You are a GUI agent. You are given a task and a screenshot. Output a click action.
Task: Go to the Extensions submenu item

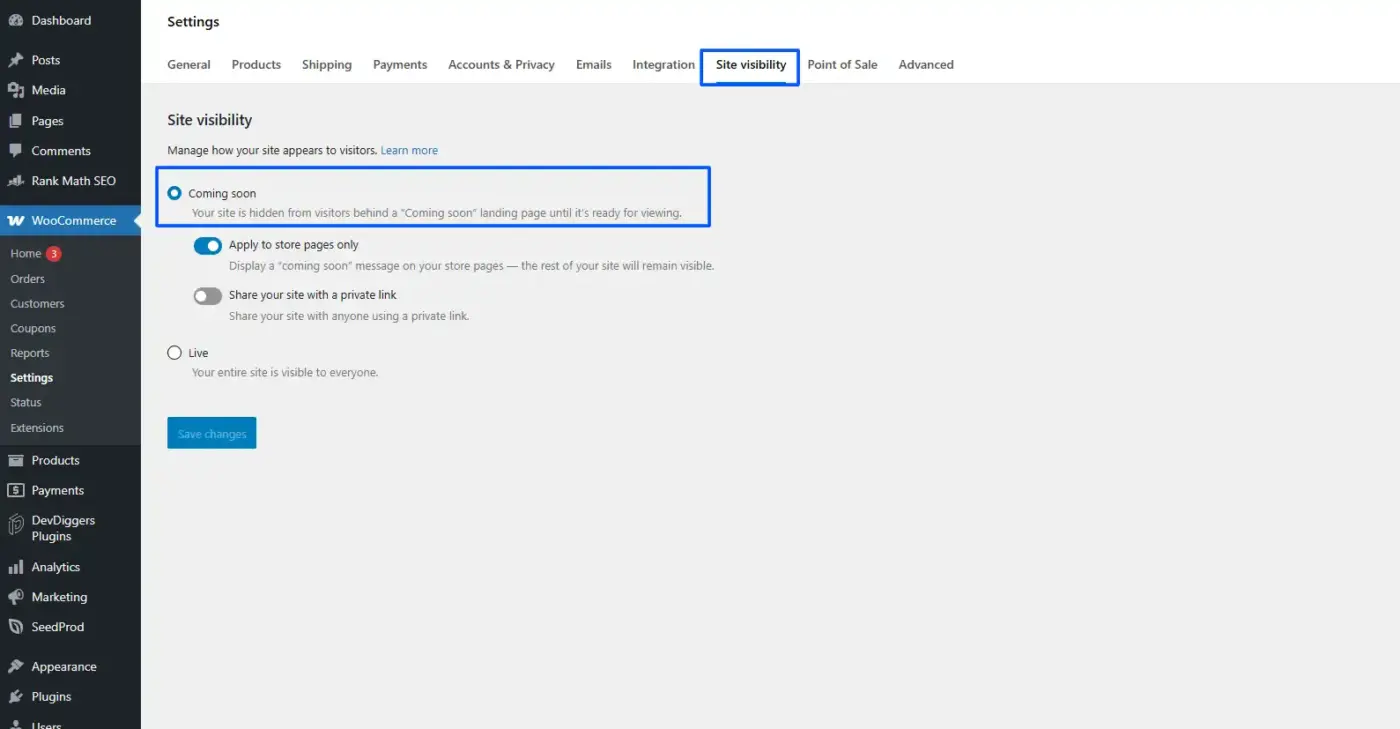click(37, 428)
